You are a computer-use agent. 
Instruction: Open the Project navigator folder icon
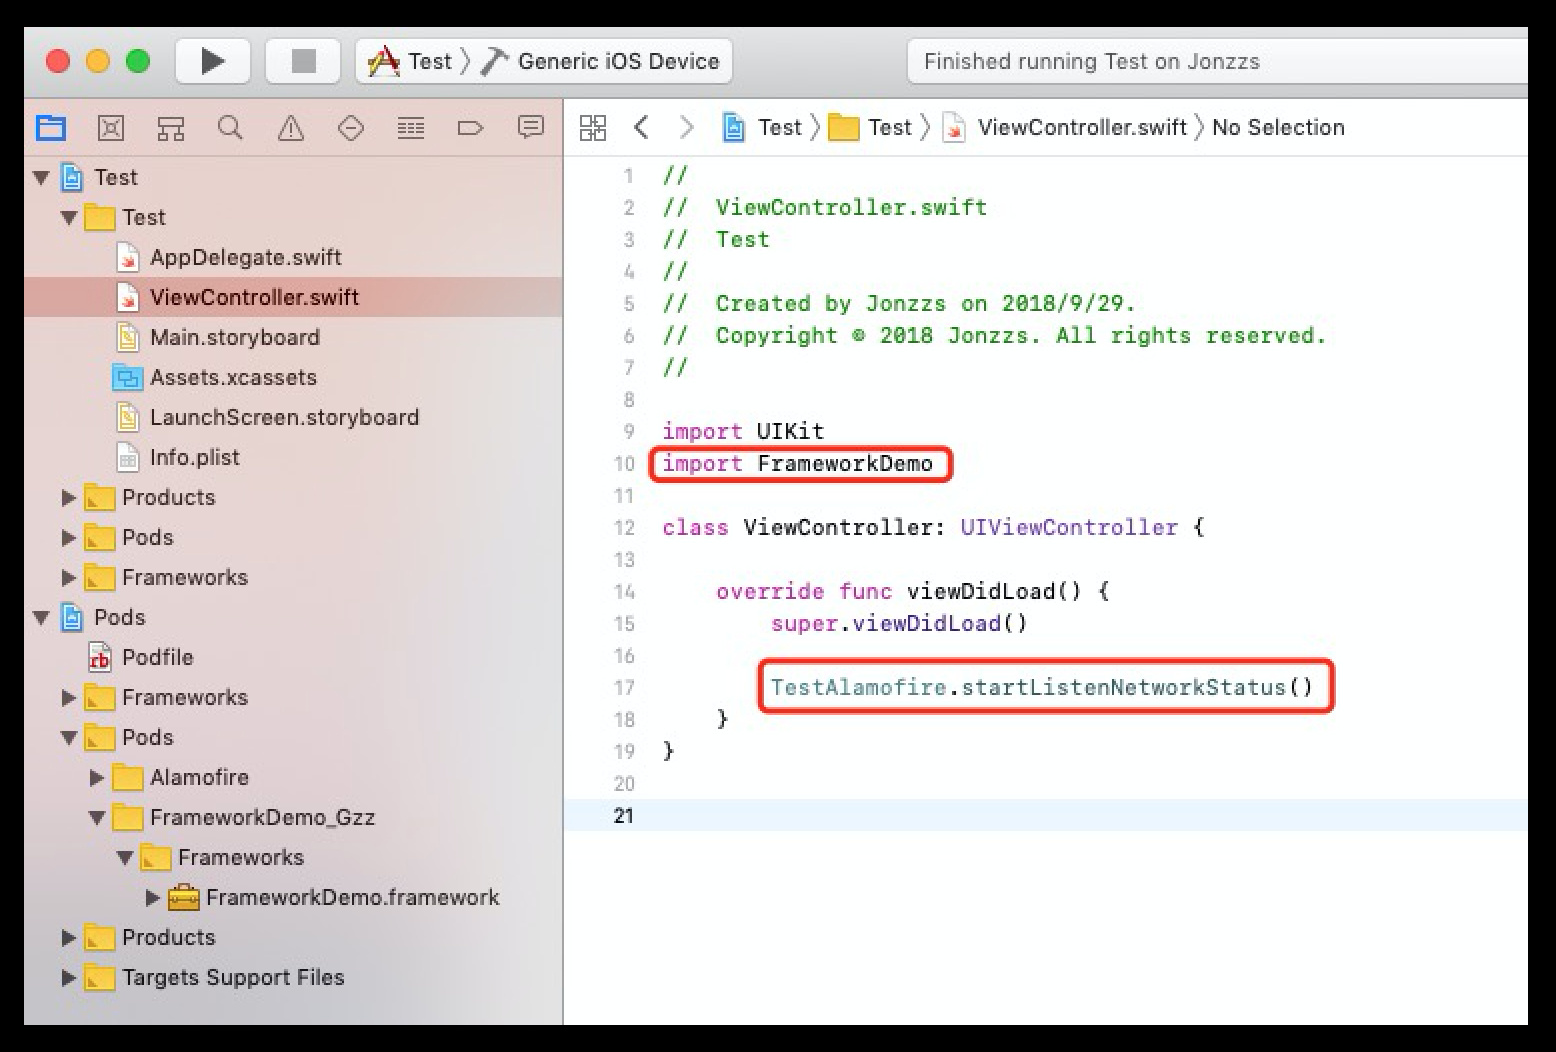(51, 128)
